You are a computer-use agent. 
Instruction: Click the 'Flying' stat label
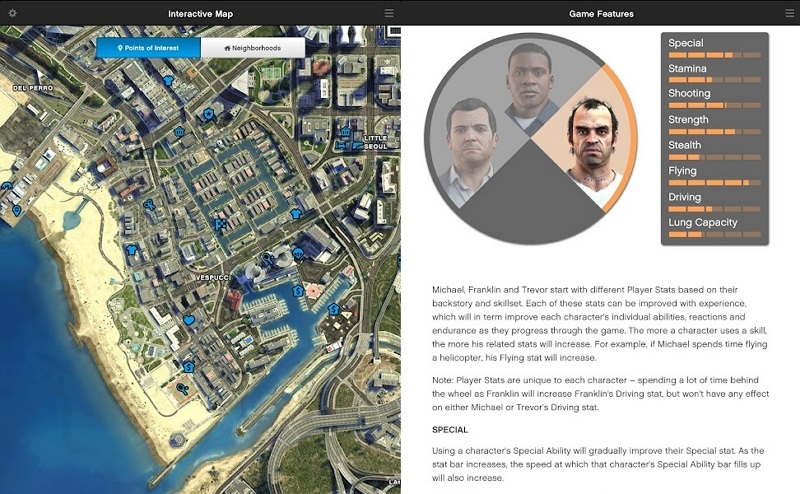tap(682, 171)
